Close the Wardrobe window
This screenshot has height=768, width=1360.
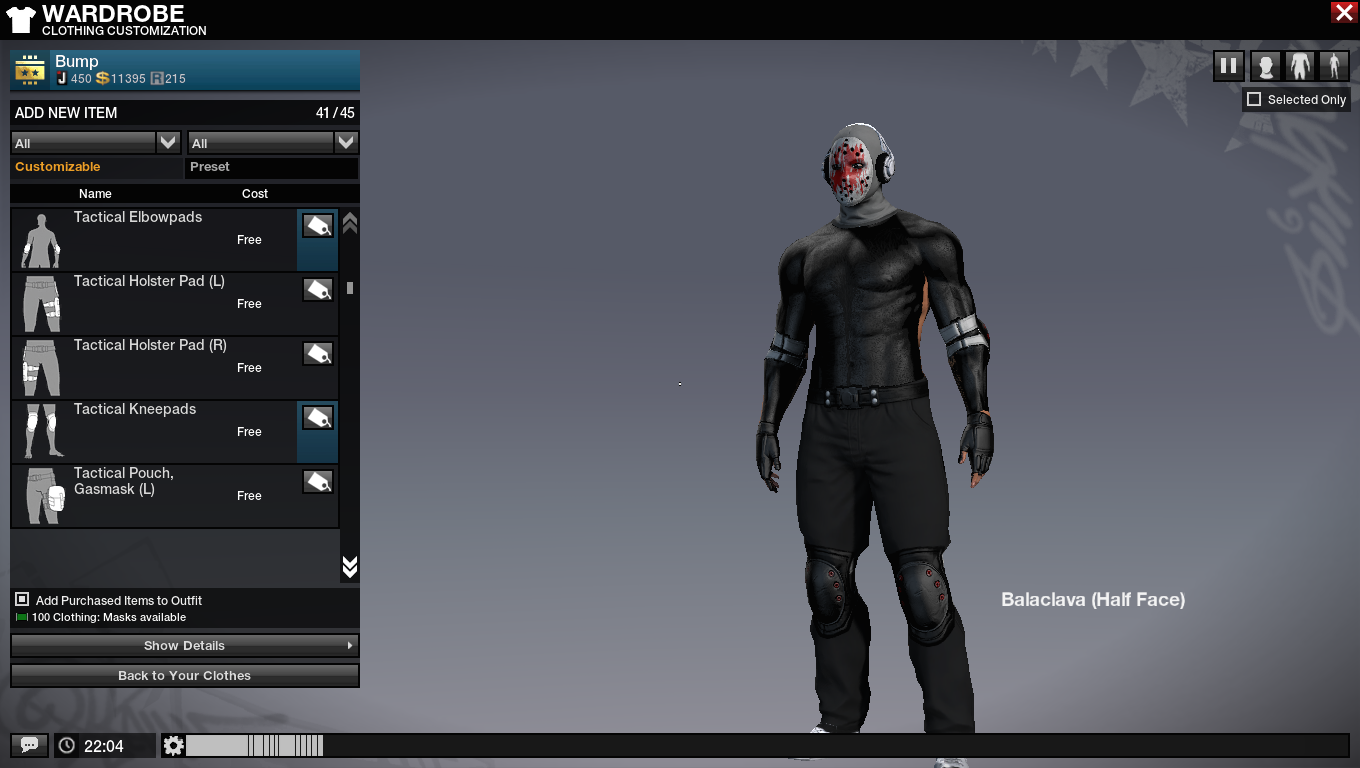pyautogui.click(x=1344, y=12)
